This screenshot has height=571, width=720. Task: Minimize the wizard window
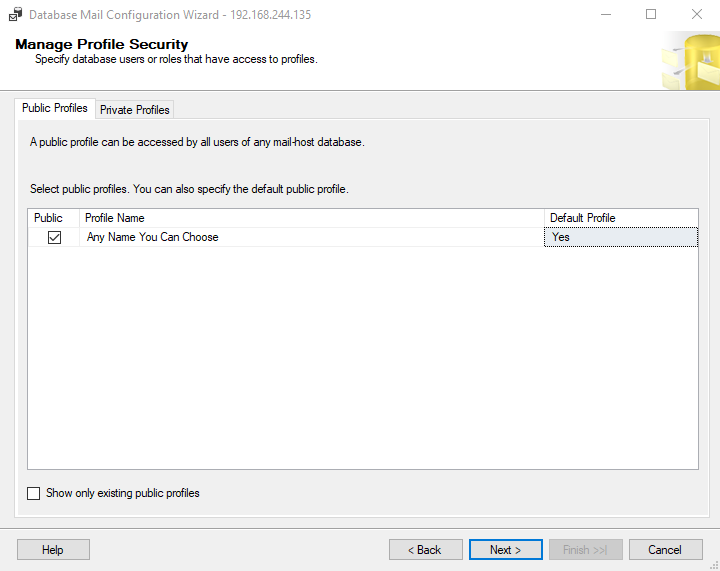coord(606,15)
